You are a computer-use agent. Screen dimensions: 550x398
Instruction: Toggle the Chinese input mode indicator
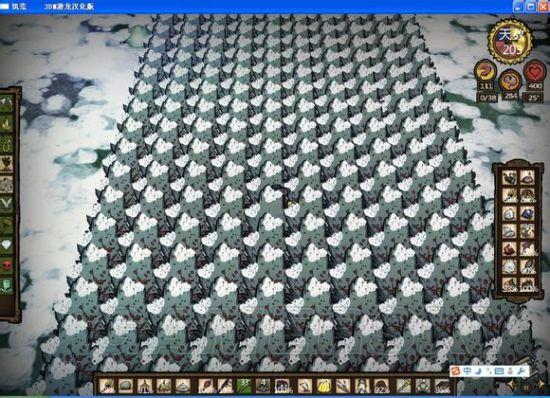pyautogui.click(x=467, y=371)
